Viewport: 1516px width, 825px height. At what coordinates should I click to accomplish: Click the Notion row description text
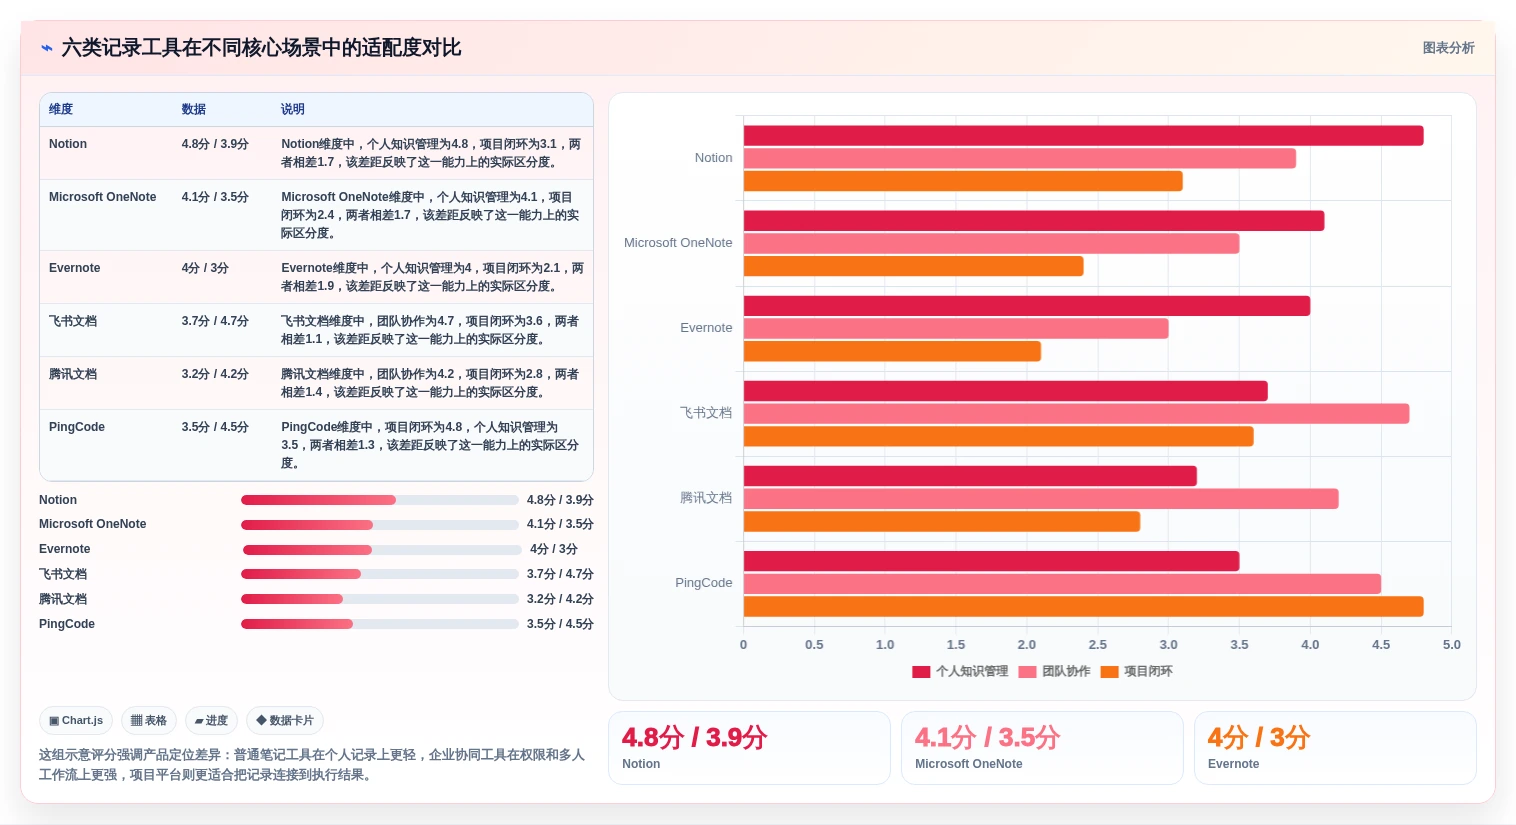[431, 153]
